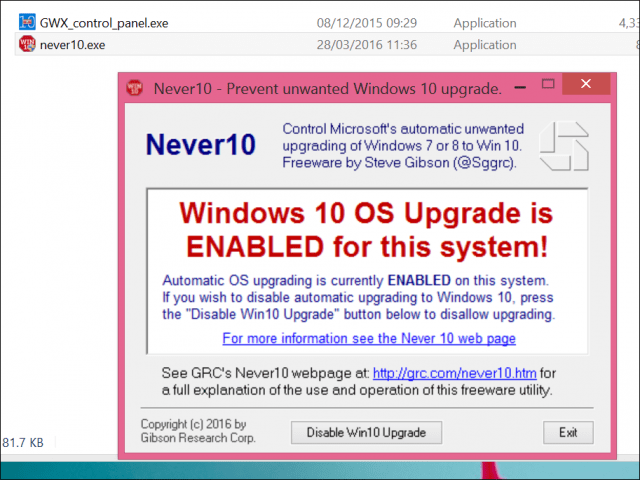Click the Freeware by Steve Gibson text
The image size is (640, 480).
(400, 163)
